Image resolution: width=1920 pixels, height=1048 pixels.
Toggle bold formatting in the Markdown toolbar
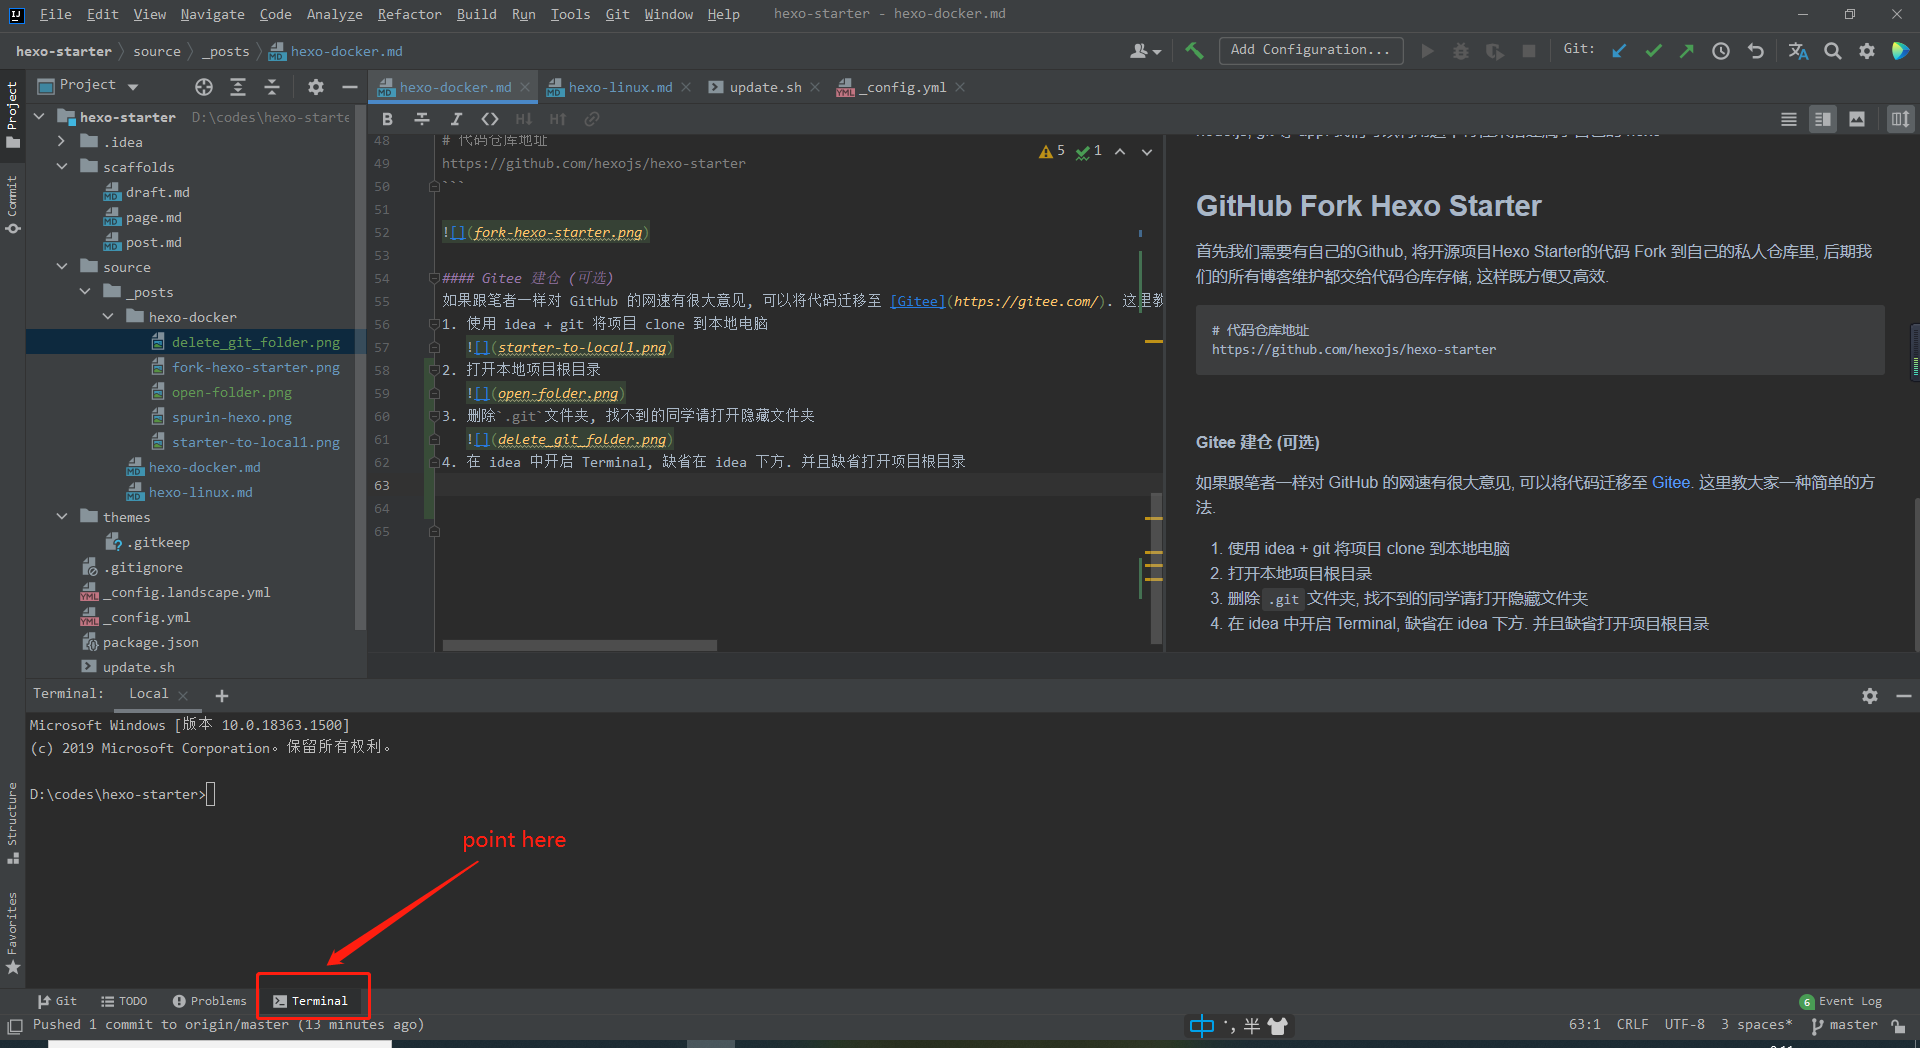pos(387,118)
